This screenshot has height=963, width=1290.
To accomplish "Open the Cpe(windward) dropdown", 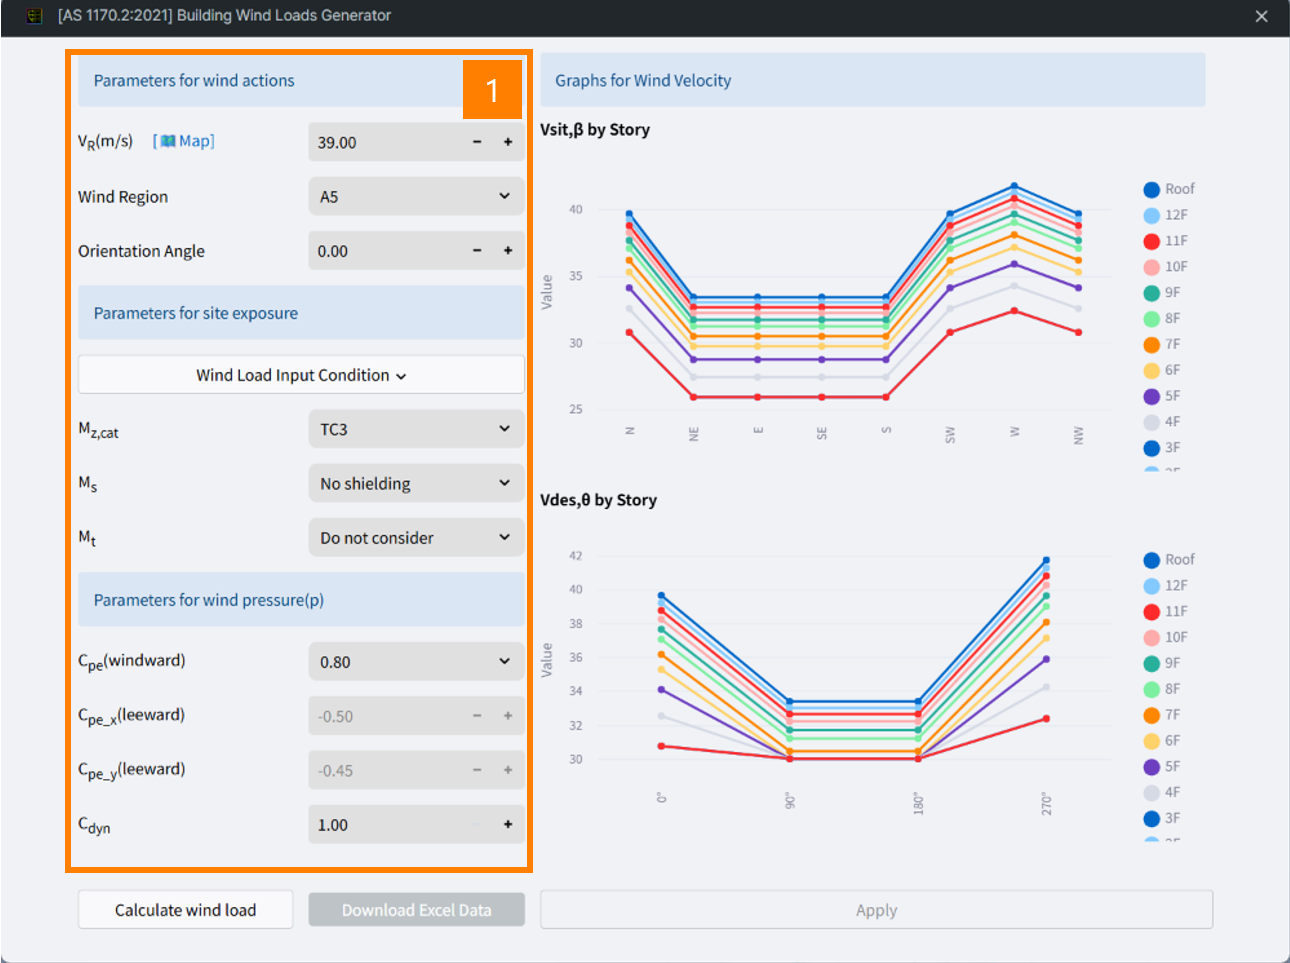I will point(416,661).
